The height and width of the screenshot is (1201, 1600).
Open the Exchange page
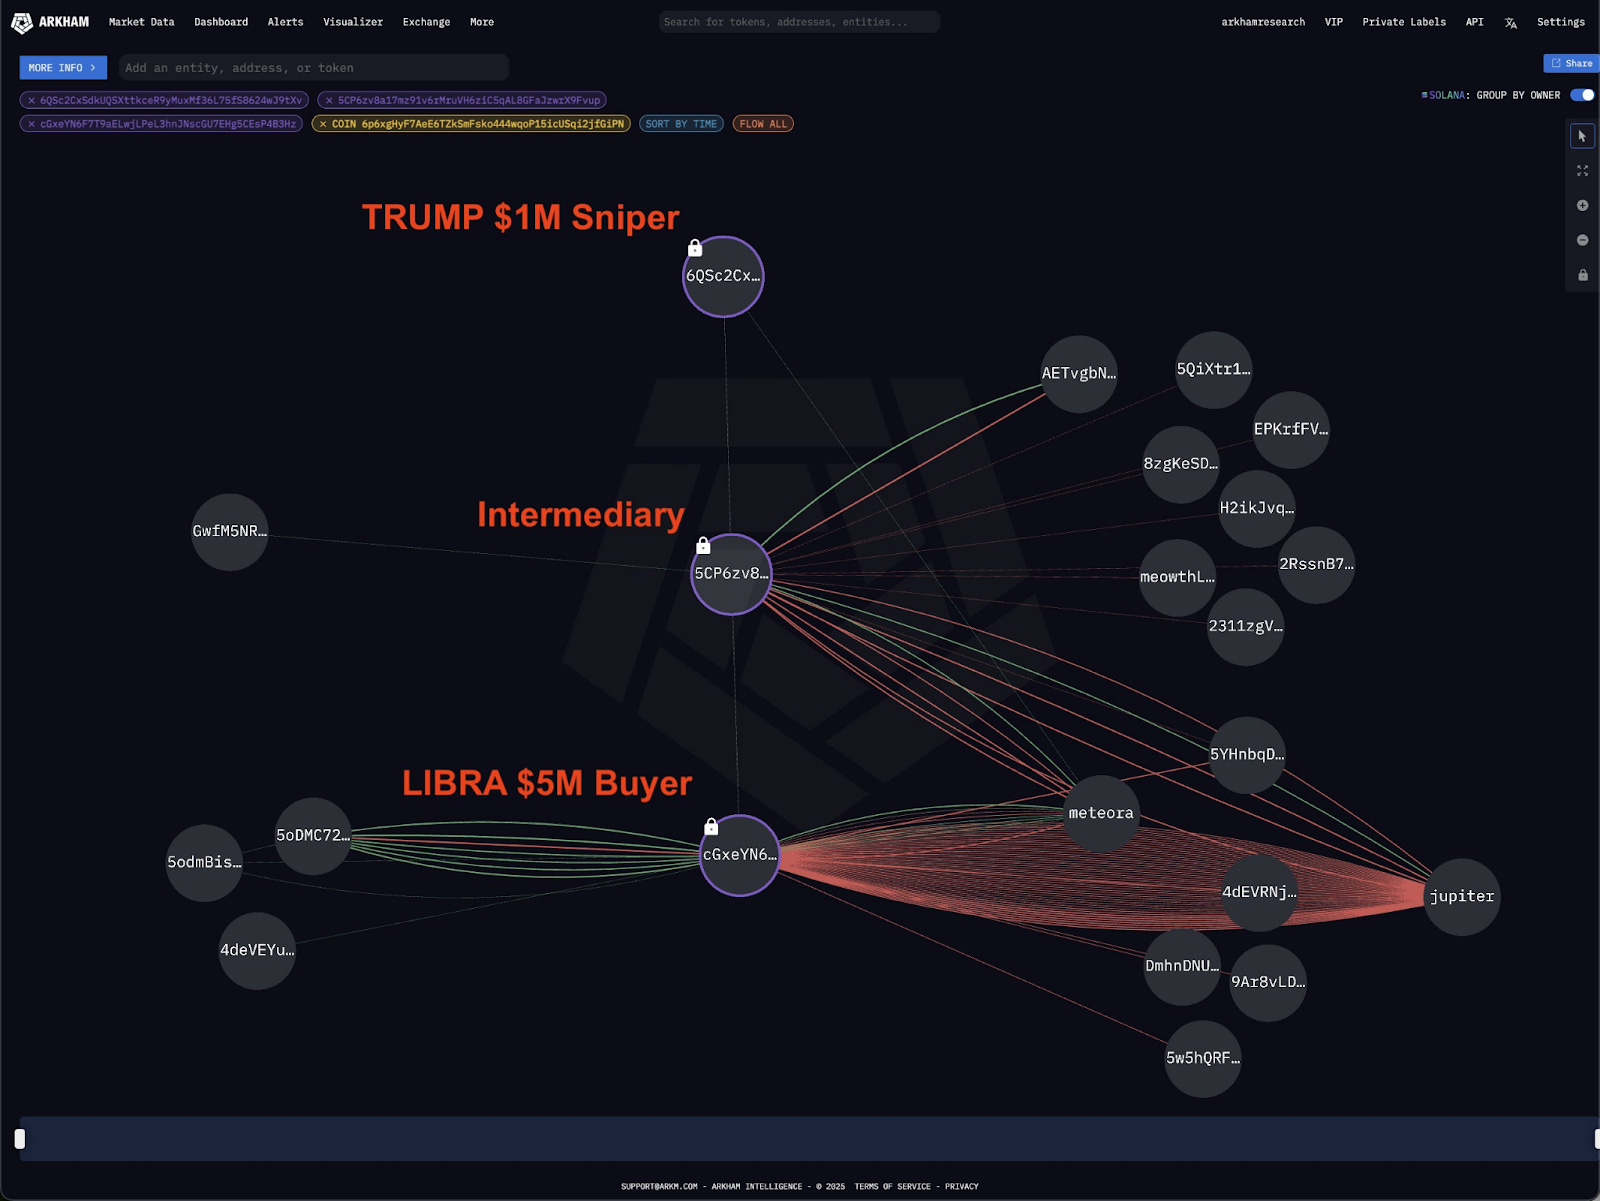(x=426, y=22)
